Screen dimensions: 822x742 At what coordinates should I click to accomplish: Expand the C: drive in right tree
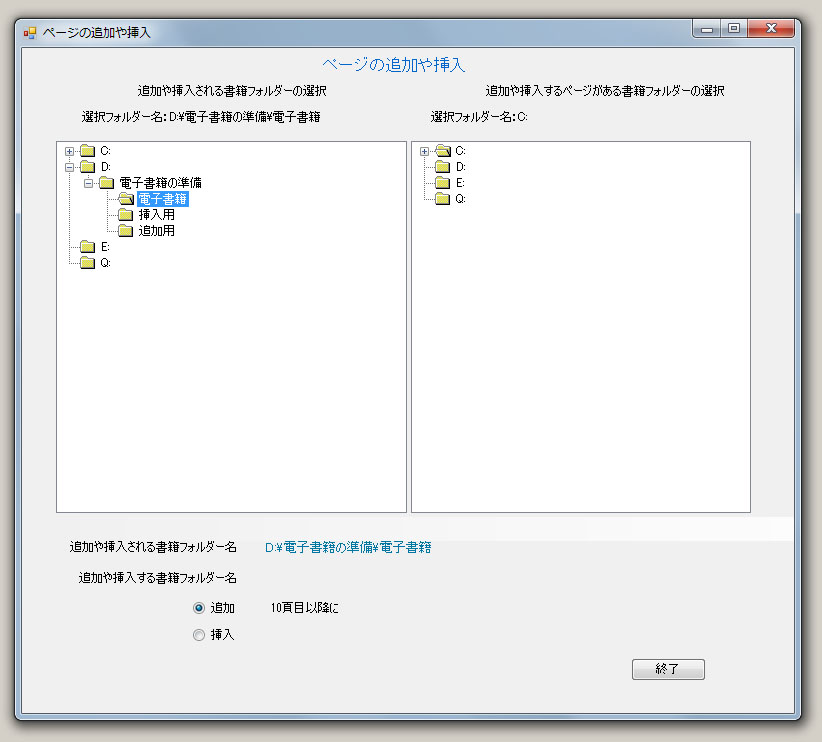pos(424,151)
